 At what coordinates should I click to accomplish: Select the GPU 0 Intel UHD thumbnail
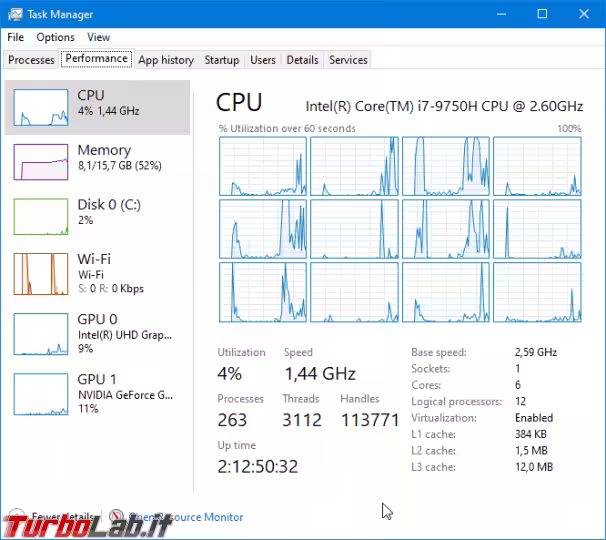pos(41,334)
